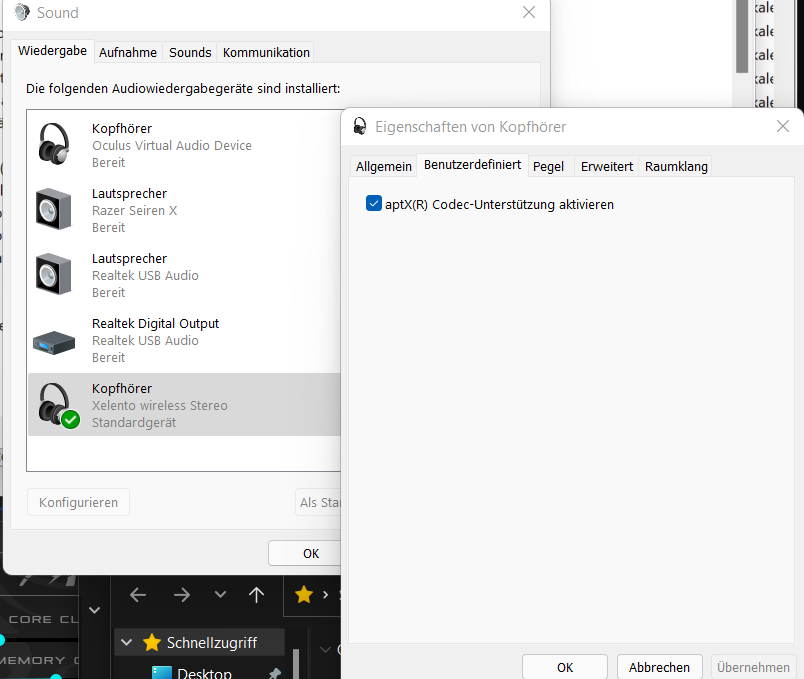The image size is (804, 679).
Task: Go back in File Explorer
Action: tap(138, 595)
